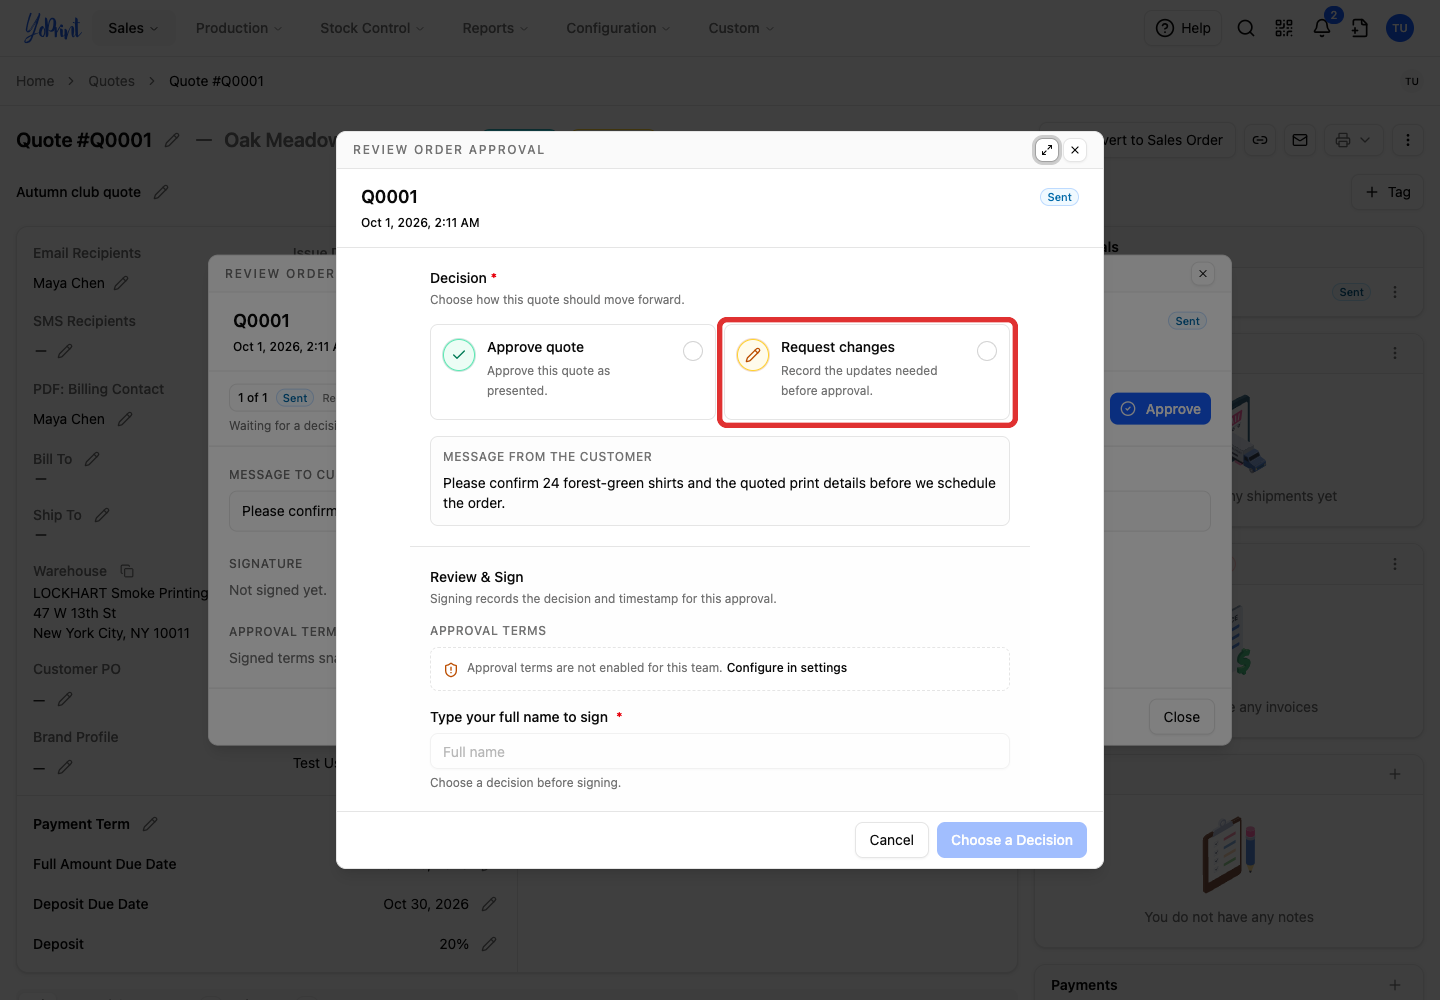This screenshot has height=1000, width=1440.
Task: Open the quote's more options kebab menu
Action: click(x=1408, y=140)
